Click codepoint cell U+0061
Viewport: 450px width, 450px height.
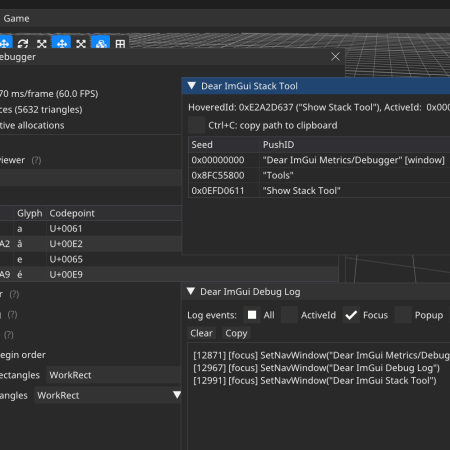66,229
